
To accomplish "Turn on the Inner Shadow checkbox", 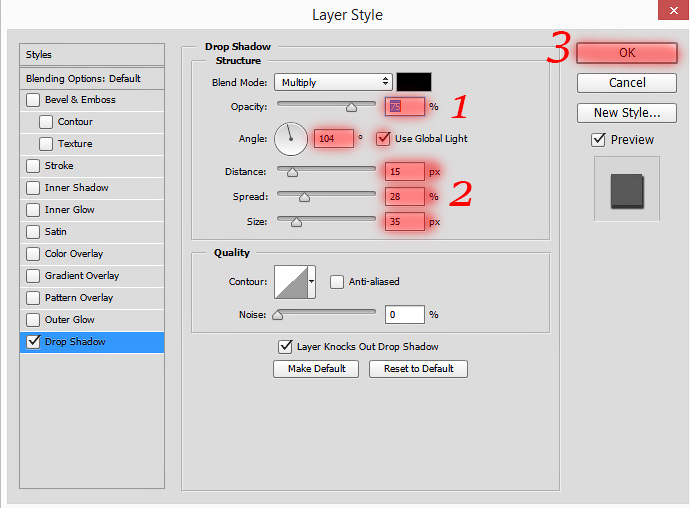I will click(33, 188).
